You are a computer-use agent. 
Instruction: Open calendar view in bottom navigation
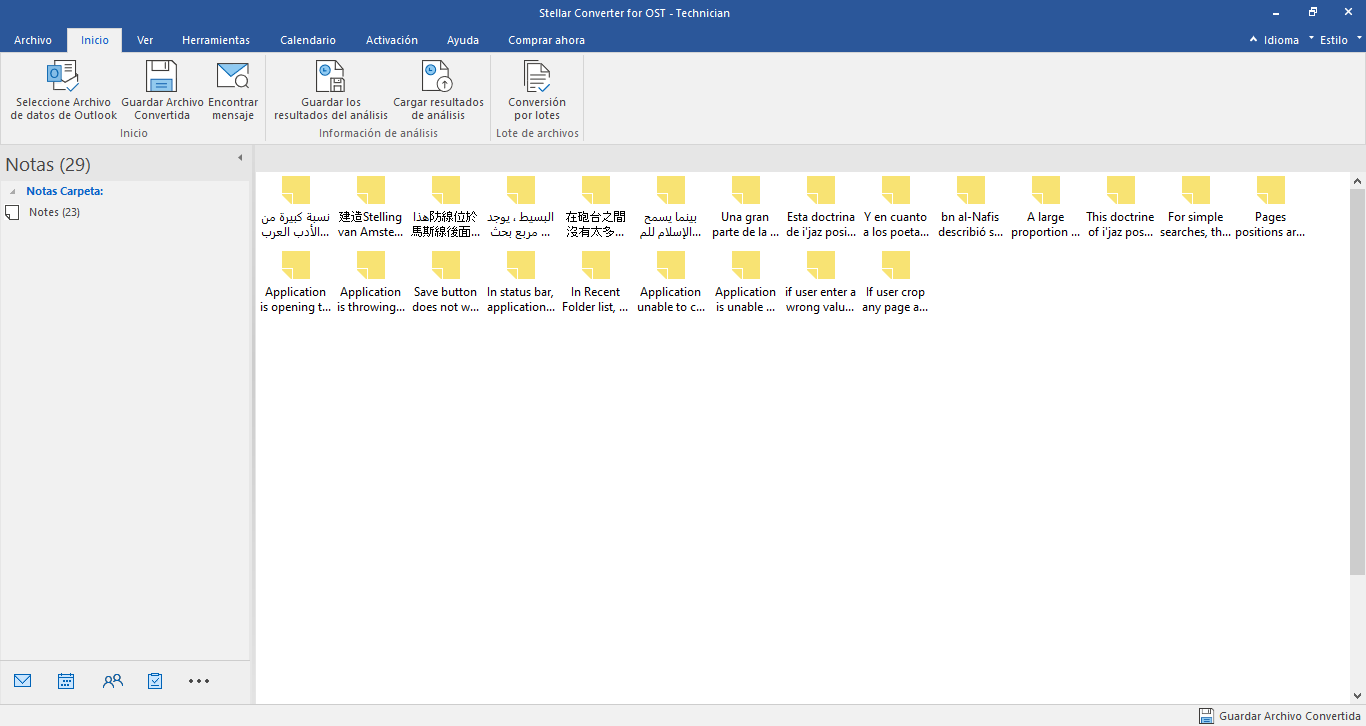pyautogui.click(x=66, y=681)
